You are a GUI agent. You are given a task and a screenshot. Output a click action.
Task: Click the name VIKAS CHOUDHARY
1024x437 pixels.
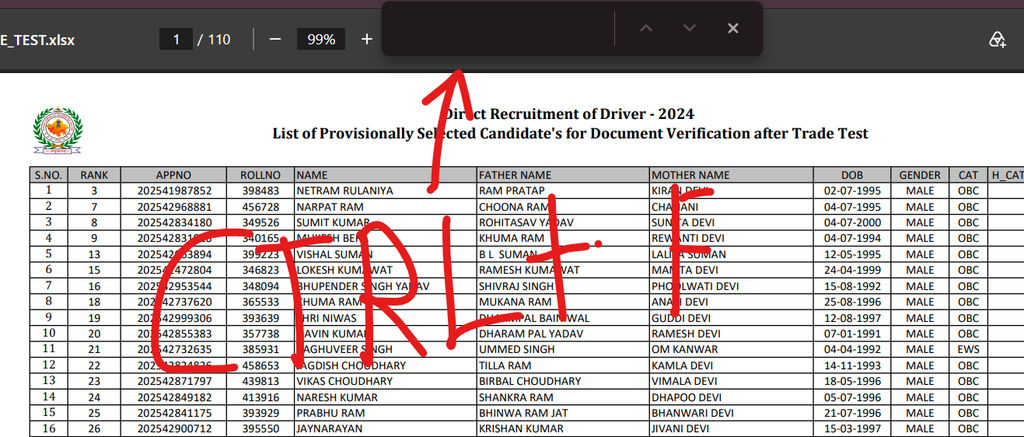coord(344,381)
